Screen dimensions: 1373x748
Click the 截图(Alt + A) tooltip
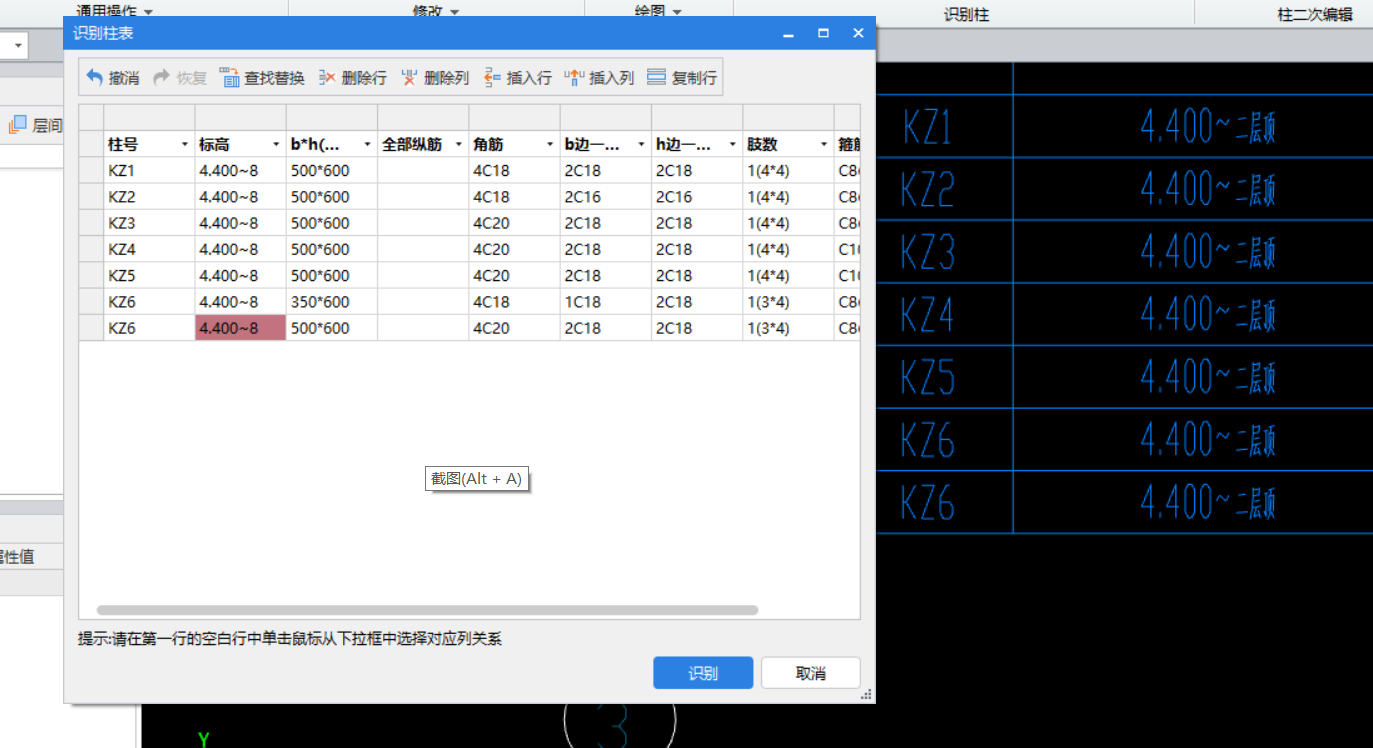(x=477, y=479)
